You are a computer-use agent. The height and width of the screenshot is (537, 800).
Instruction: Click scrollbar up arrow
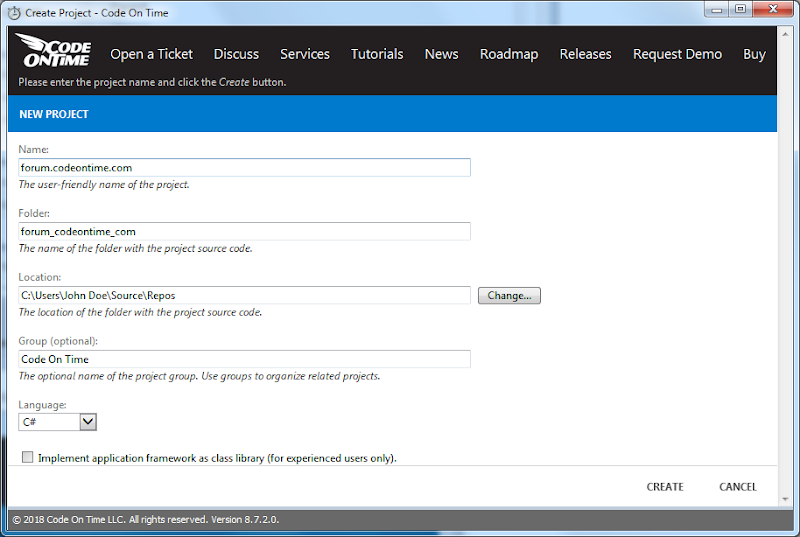coord(785,35)
